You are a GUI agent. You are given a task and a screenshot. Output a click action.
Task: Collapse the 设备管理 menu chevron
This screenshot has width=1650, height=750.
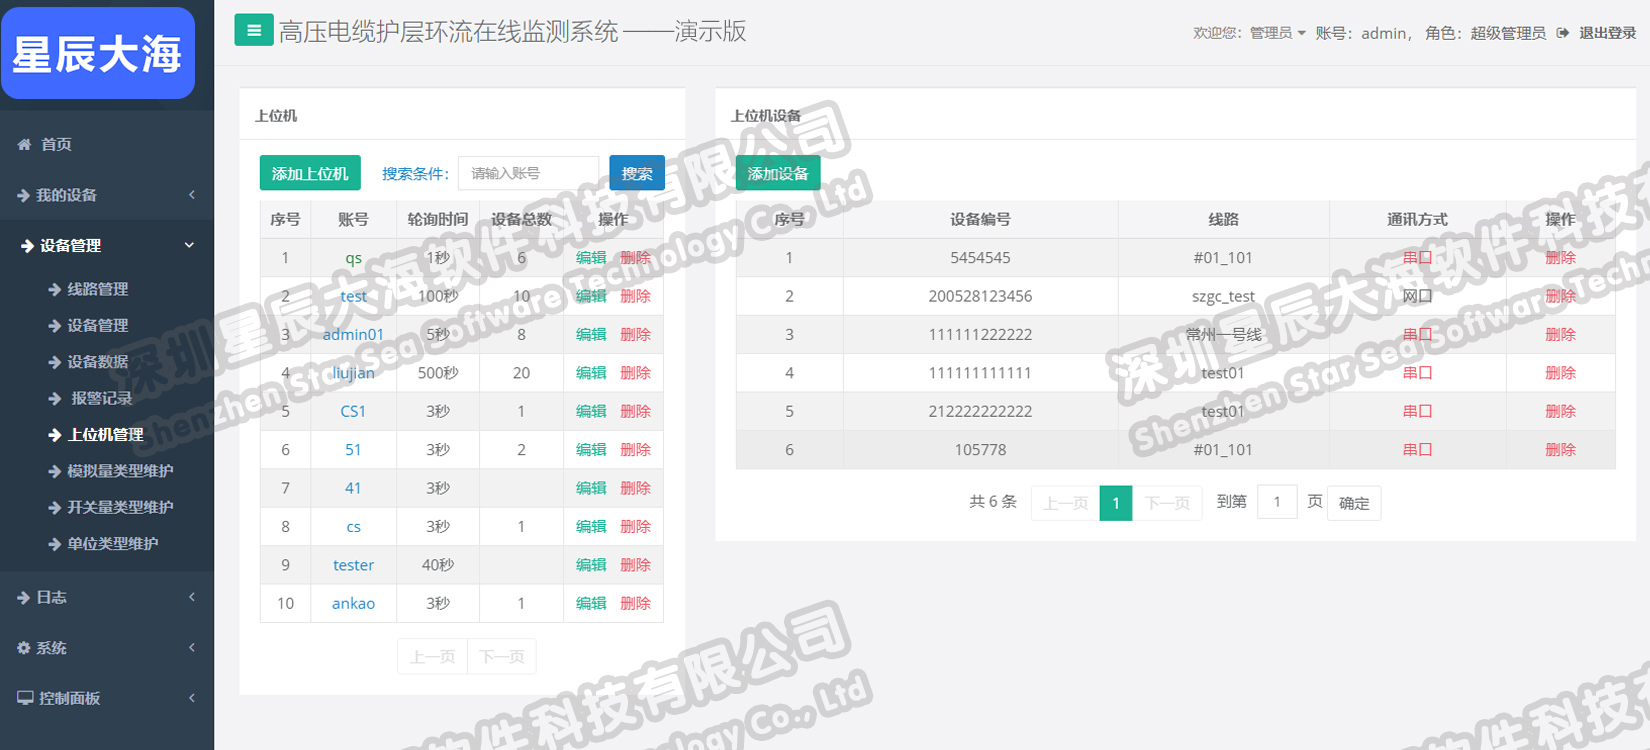point(189,245)
